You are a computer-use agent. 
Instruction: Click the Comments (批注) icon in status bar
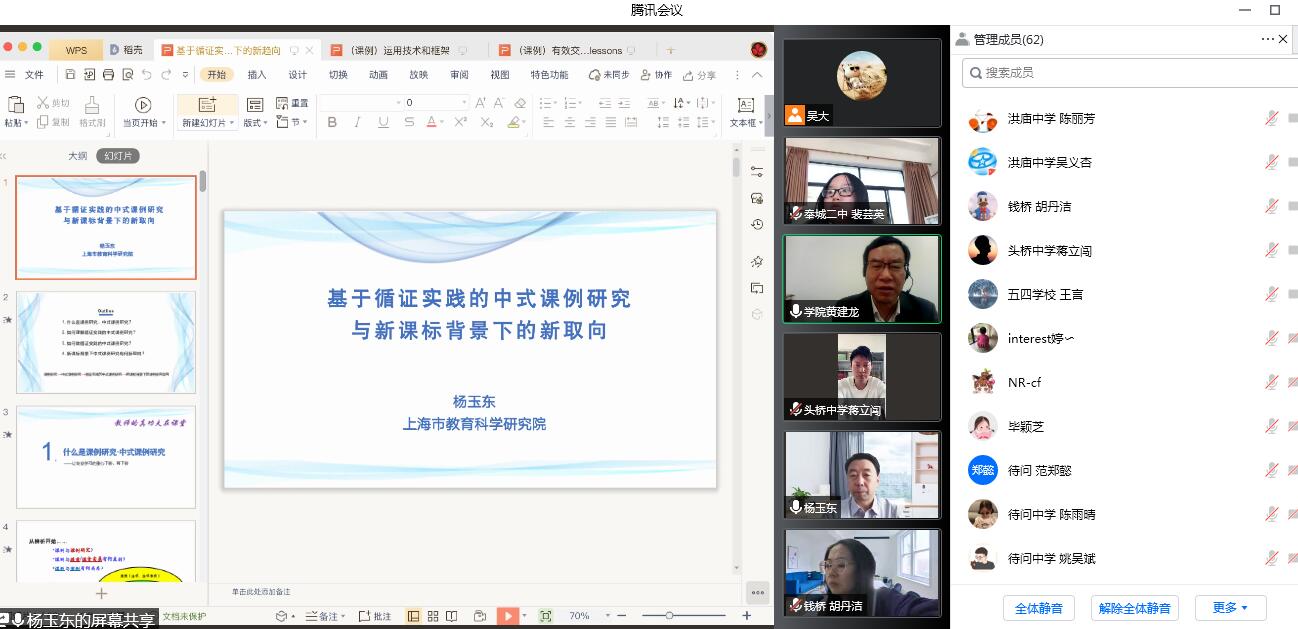pyautogui.click(x=375, y=616)
